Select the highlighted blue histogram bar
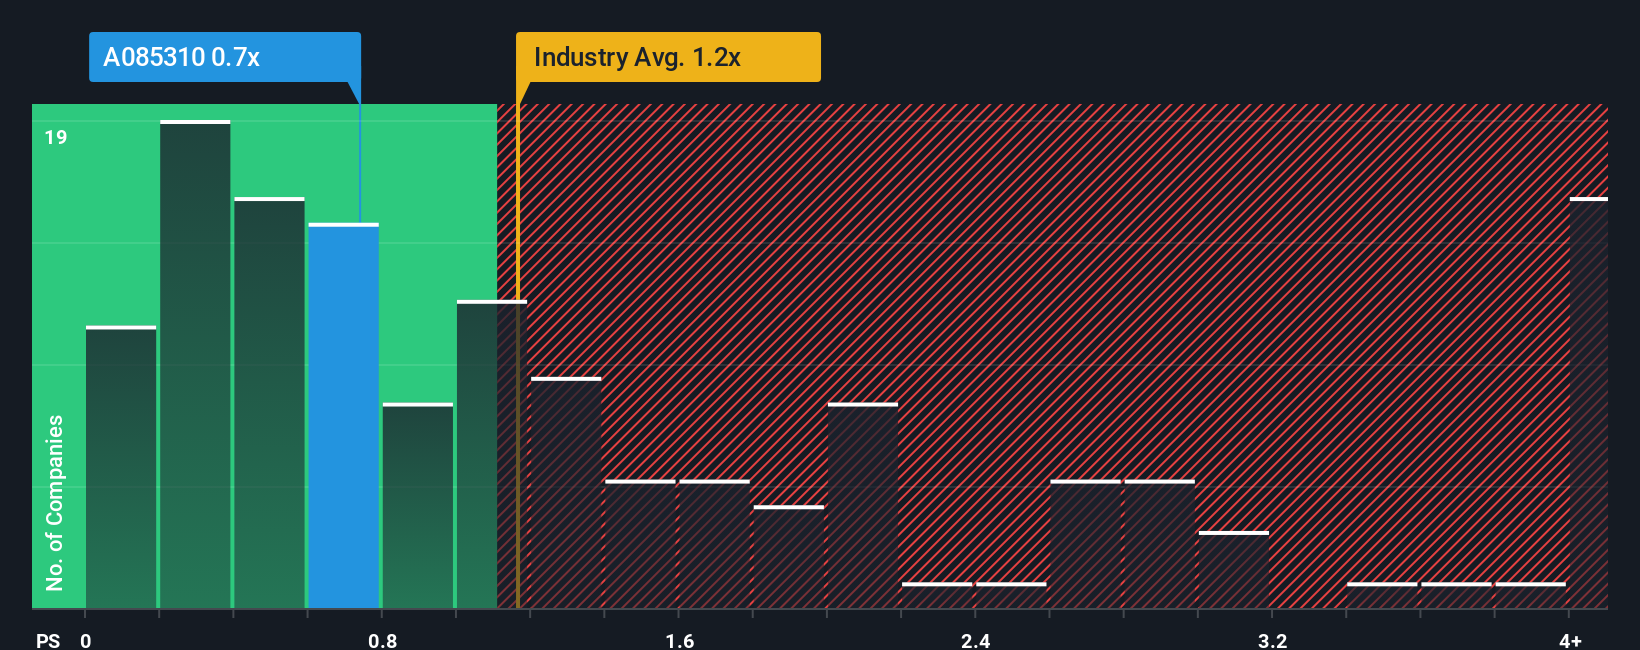Viewport: 1640px width, 650px height. coord(344,416)
